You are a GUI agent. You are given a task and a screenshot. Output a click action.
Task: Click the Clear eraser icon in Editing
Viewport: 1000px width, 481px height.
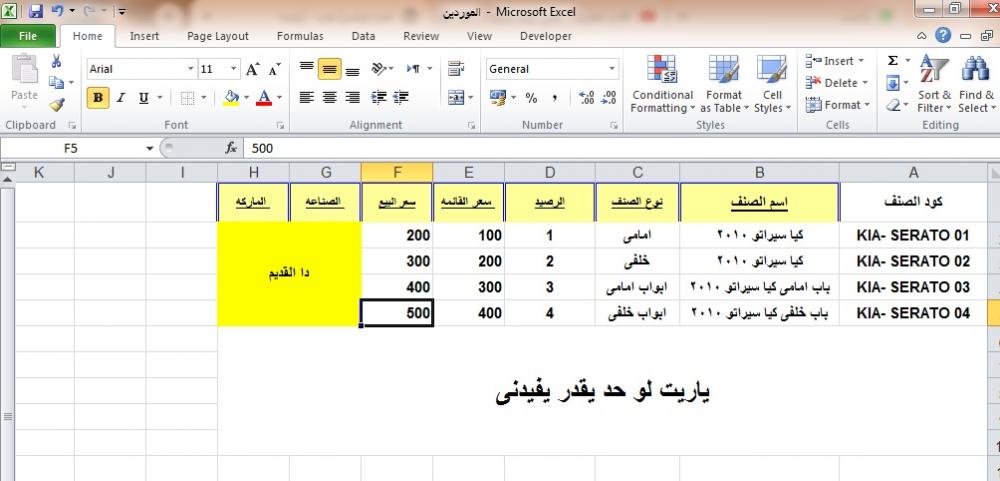[893, 105]
